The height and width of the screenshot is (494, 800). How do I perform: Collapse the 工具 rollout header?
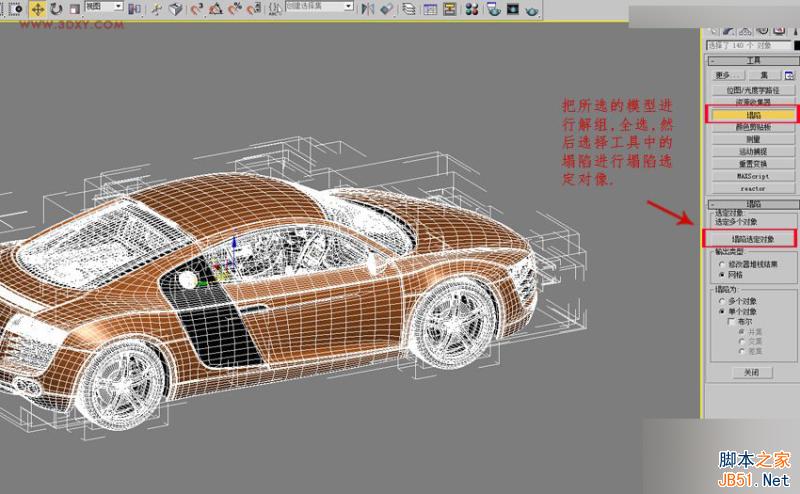coord(753,60)
